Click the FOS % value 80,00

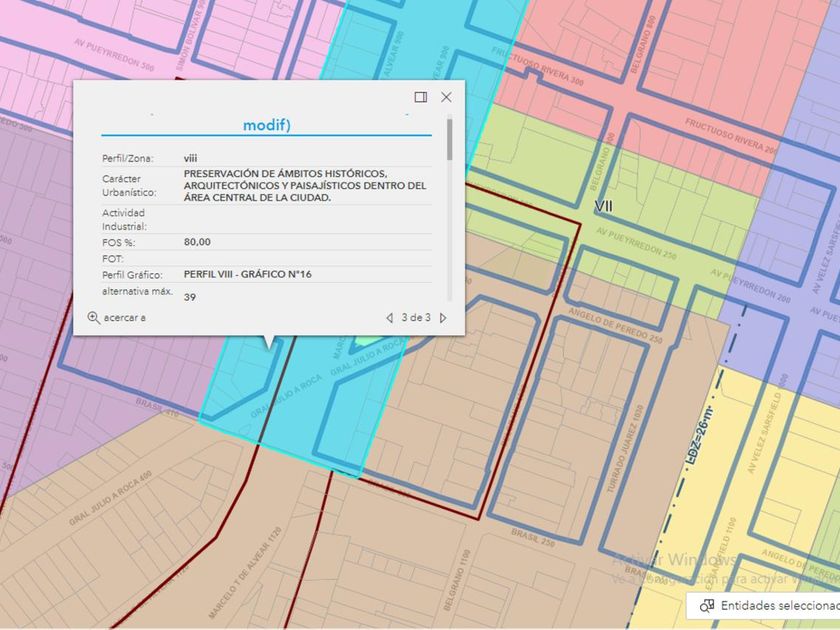coord(197,242)
